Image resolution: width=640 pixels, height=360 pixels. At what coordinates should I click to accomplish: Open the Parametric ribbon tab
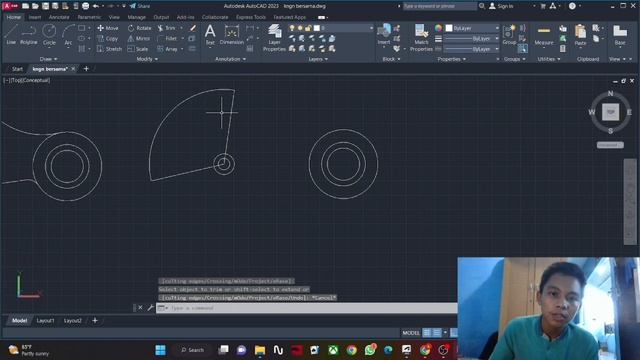coord(89,17)
